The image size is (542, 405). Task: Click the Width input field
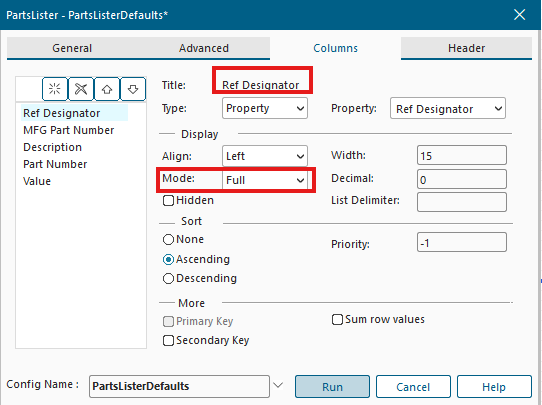pyautogui.click(x=462, y=155)
